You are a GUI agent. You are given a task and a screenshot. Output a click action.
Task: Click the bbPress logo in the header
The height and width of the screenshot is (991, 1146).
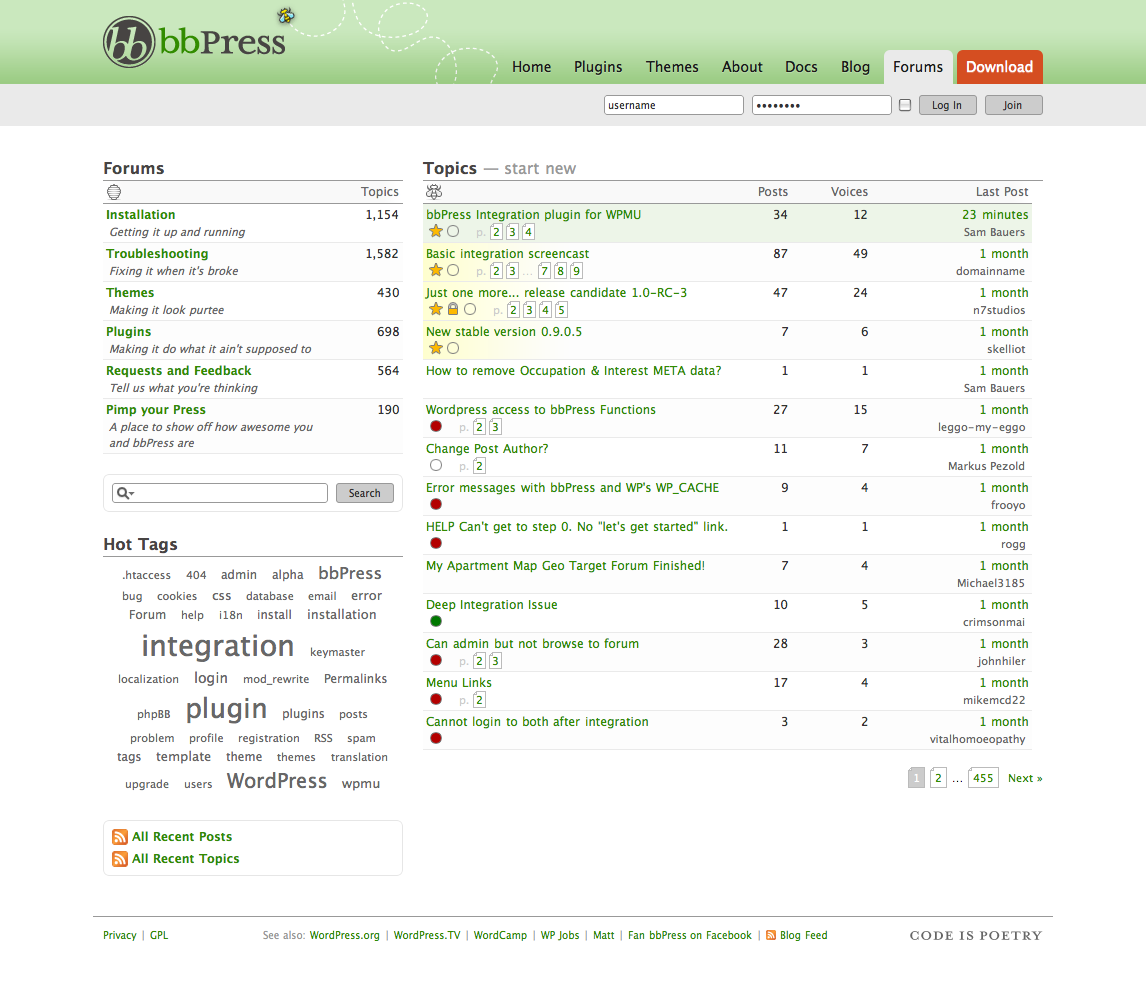194,42
